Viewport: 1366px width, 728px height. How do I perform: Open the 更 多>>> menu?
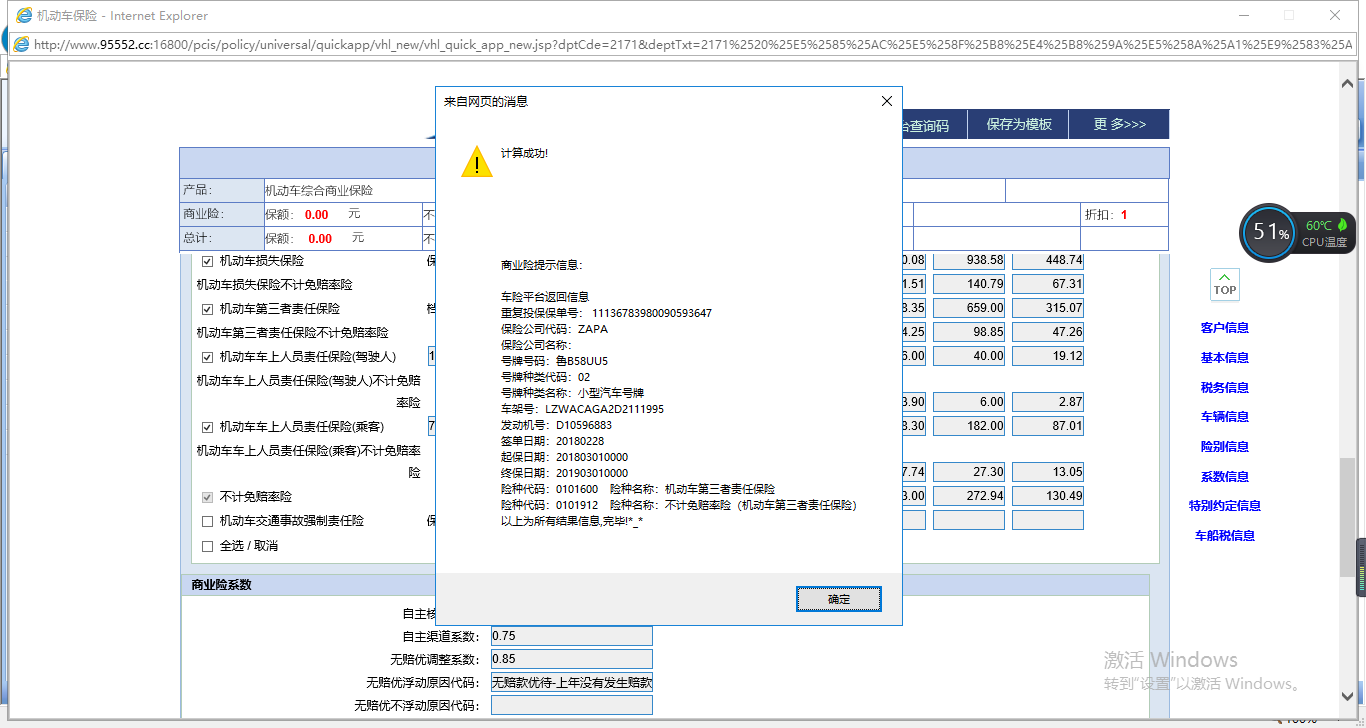coord(1119,124)
